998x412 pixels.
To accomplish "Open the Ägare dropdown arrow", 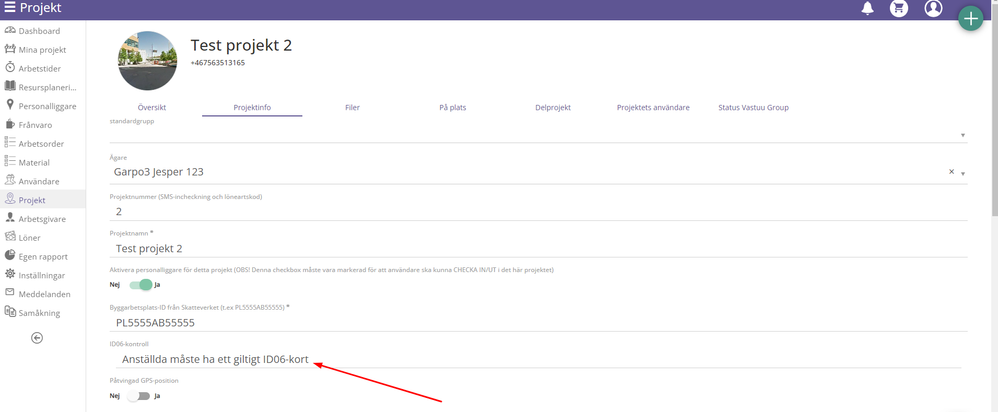I will [x=963, y=174].
